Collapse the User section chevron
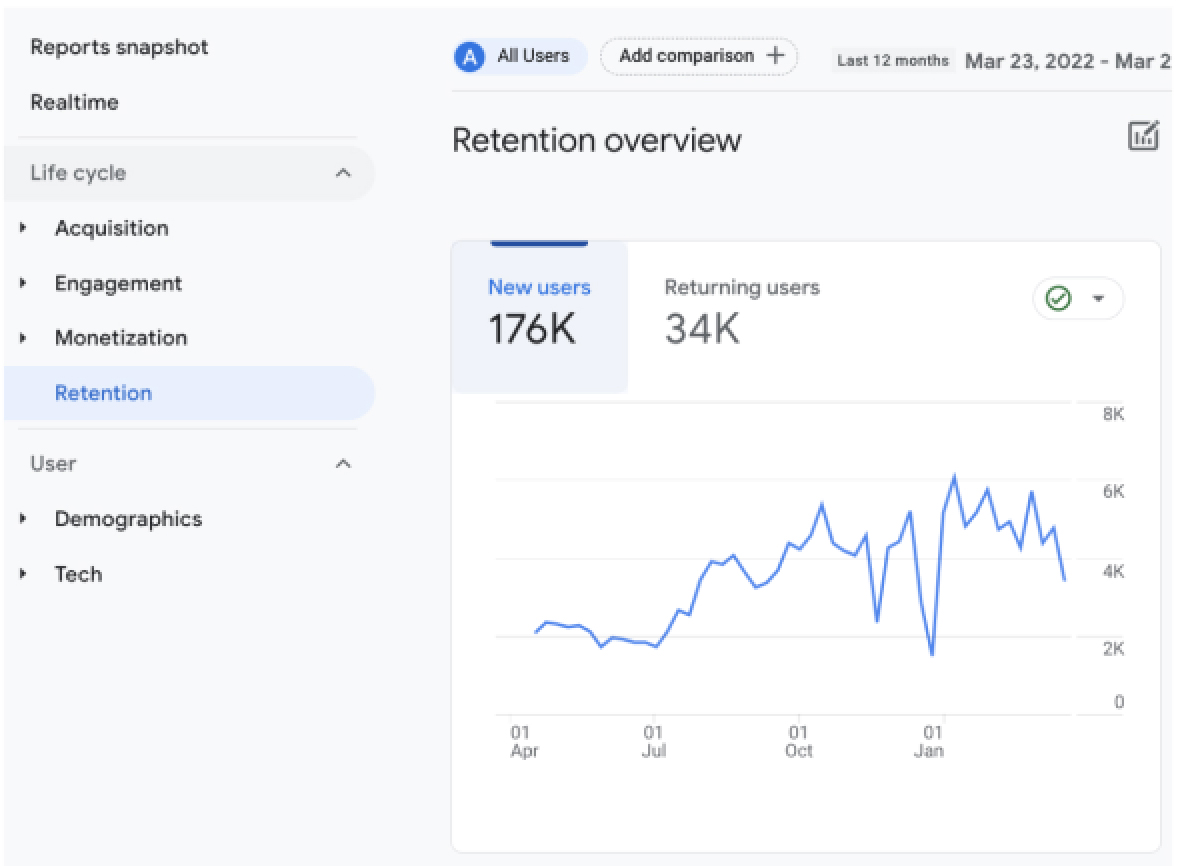 pyautogui.click(x=343, y=463)
